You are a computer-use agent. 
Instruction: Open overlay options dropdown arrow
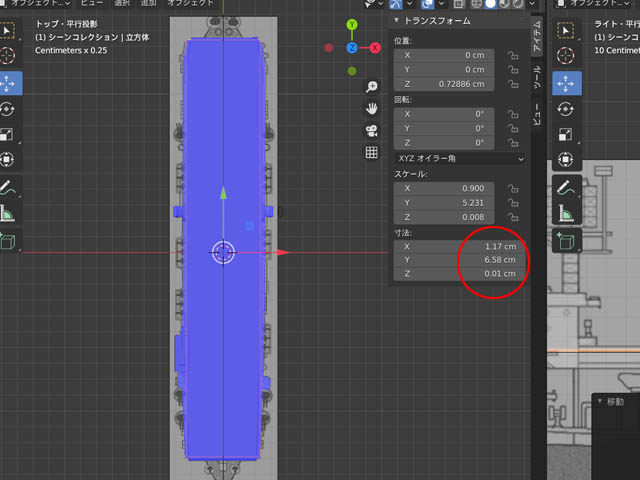(x=441, y=4)
